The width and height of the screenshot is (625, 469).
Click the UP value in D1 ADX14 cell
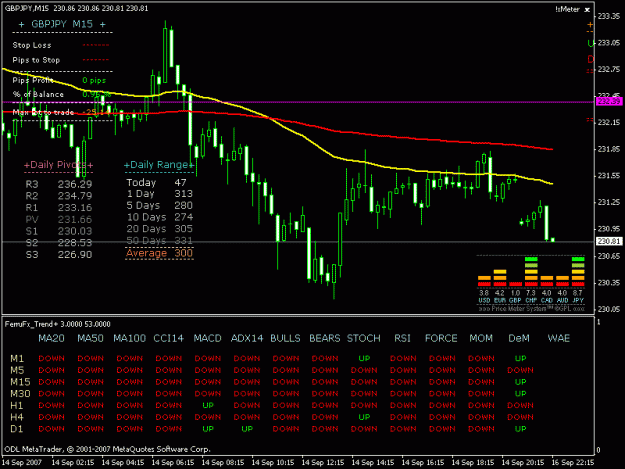coord(247,429)
